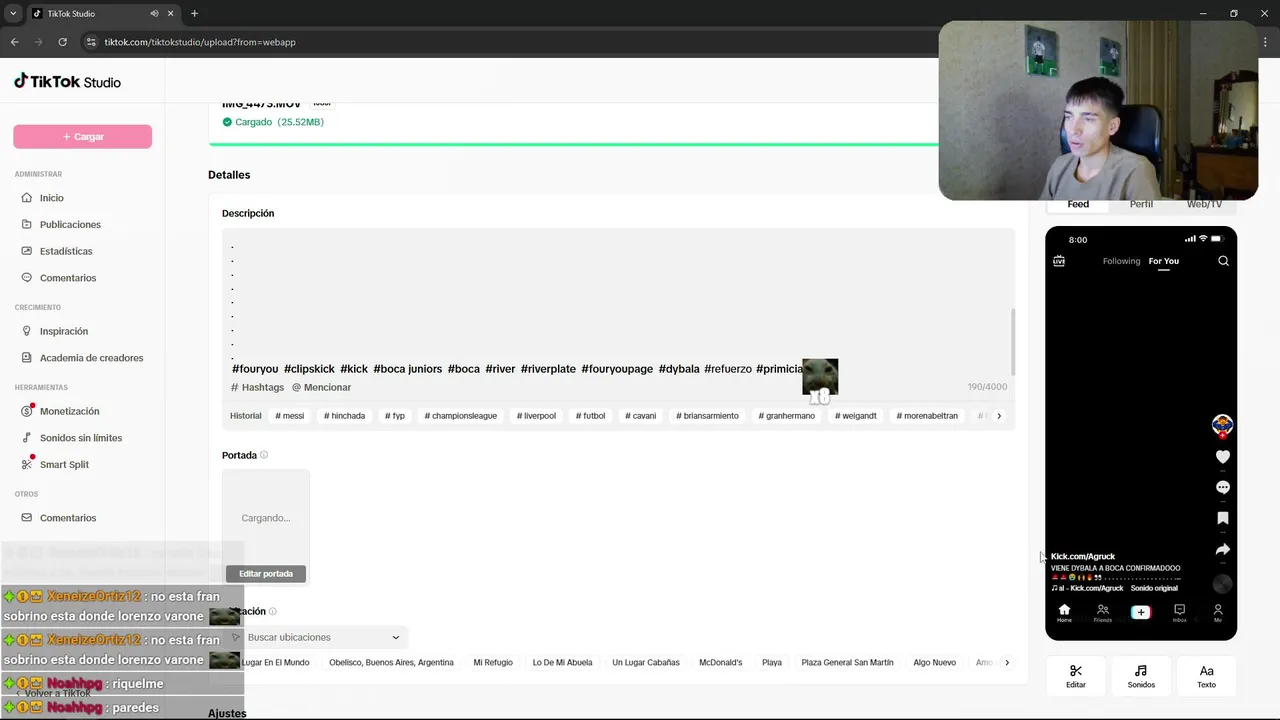
Task: Click the comment bubble in preview
Action: (x=1222, y=488)
